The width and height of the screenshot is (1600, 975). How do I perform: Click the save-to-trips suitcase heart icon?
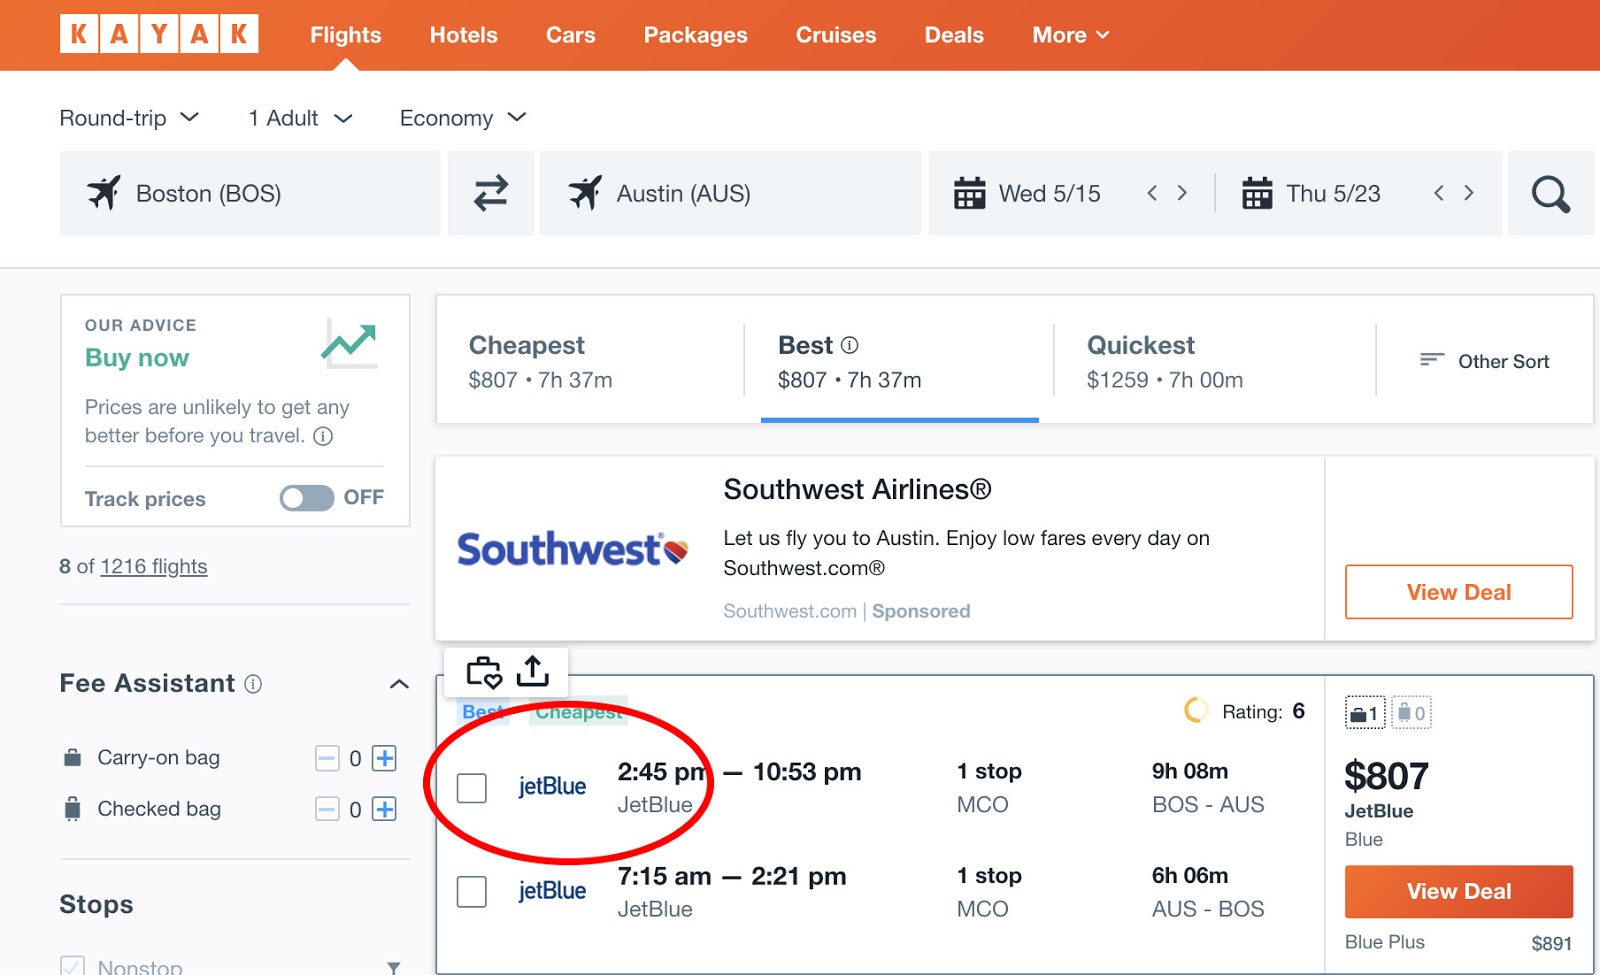(x=484, y=672)
